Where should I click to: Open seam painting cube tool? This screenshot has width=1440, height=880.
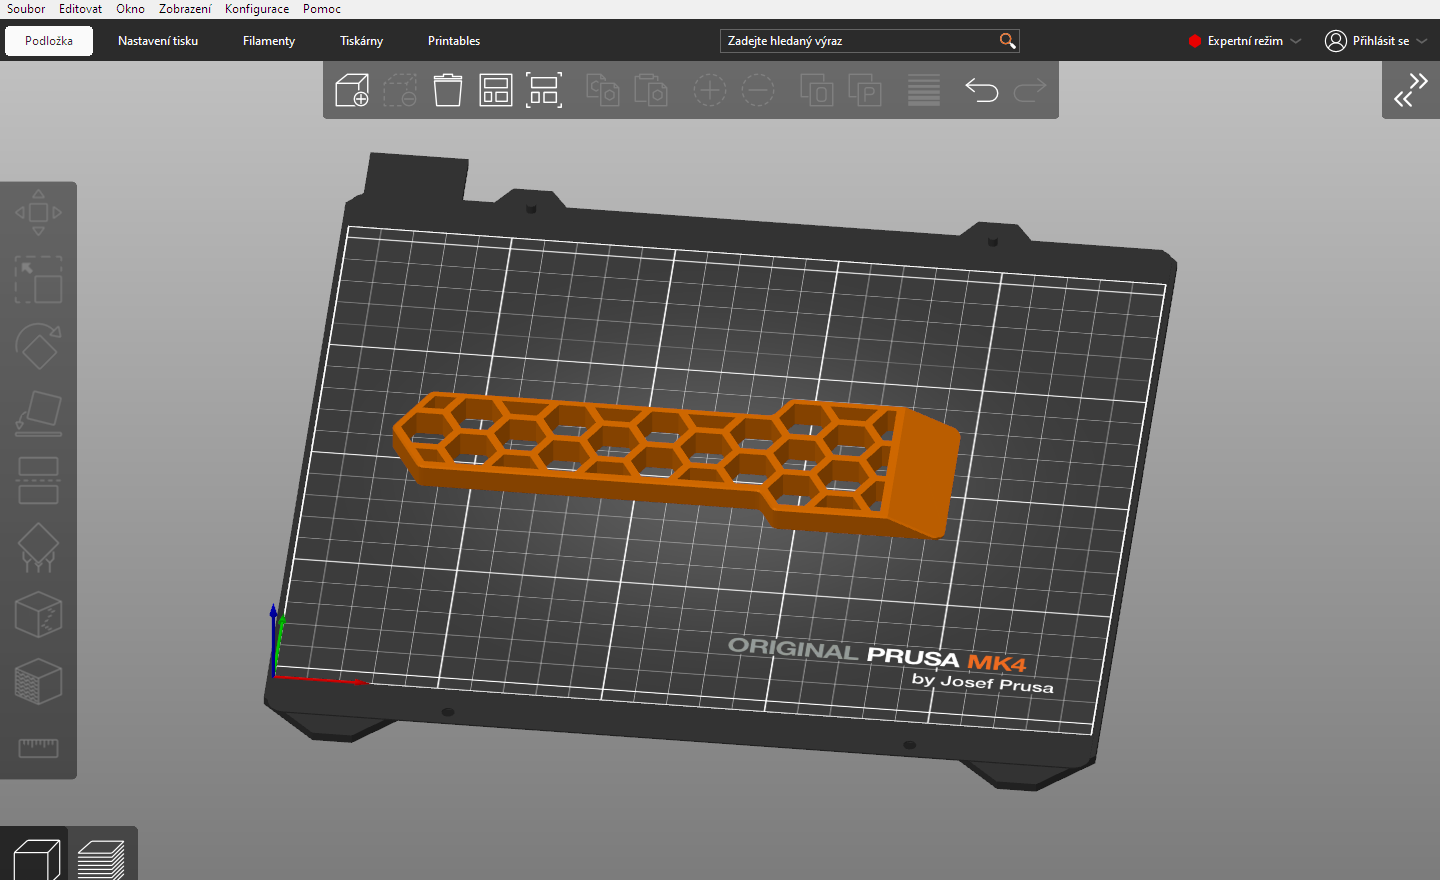pyautogui.click(x=38, y=614)
